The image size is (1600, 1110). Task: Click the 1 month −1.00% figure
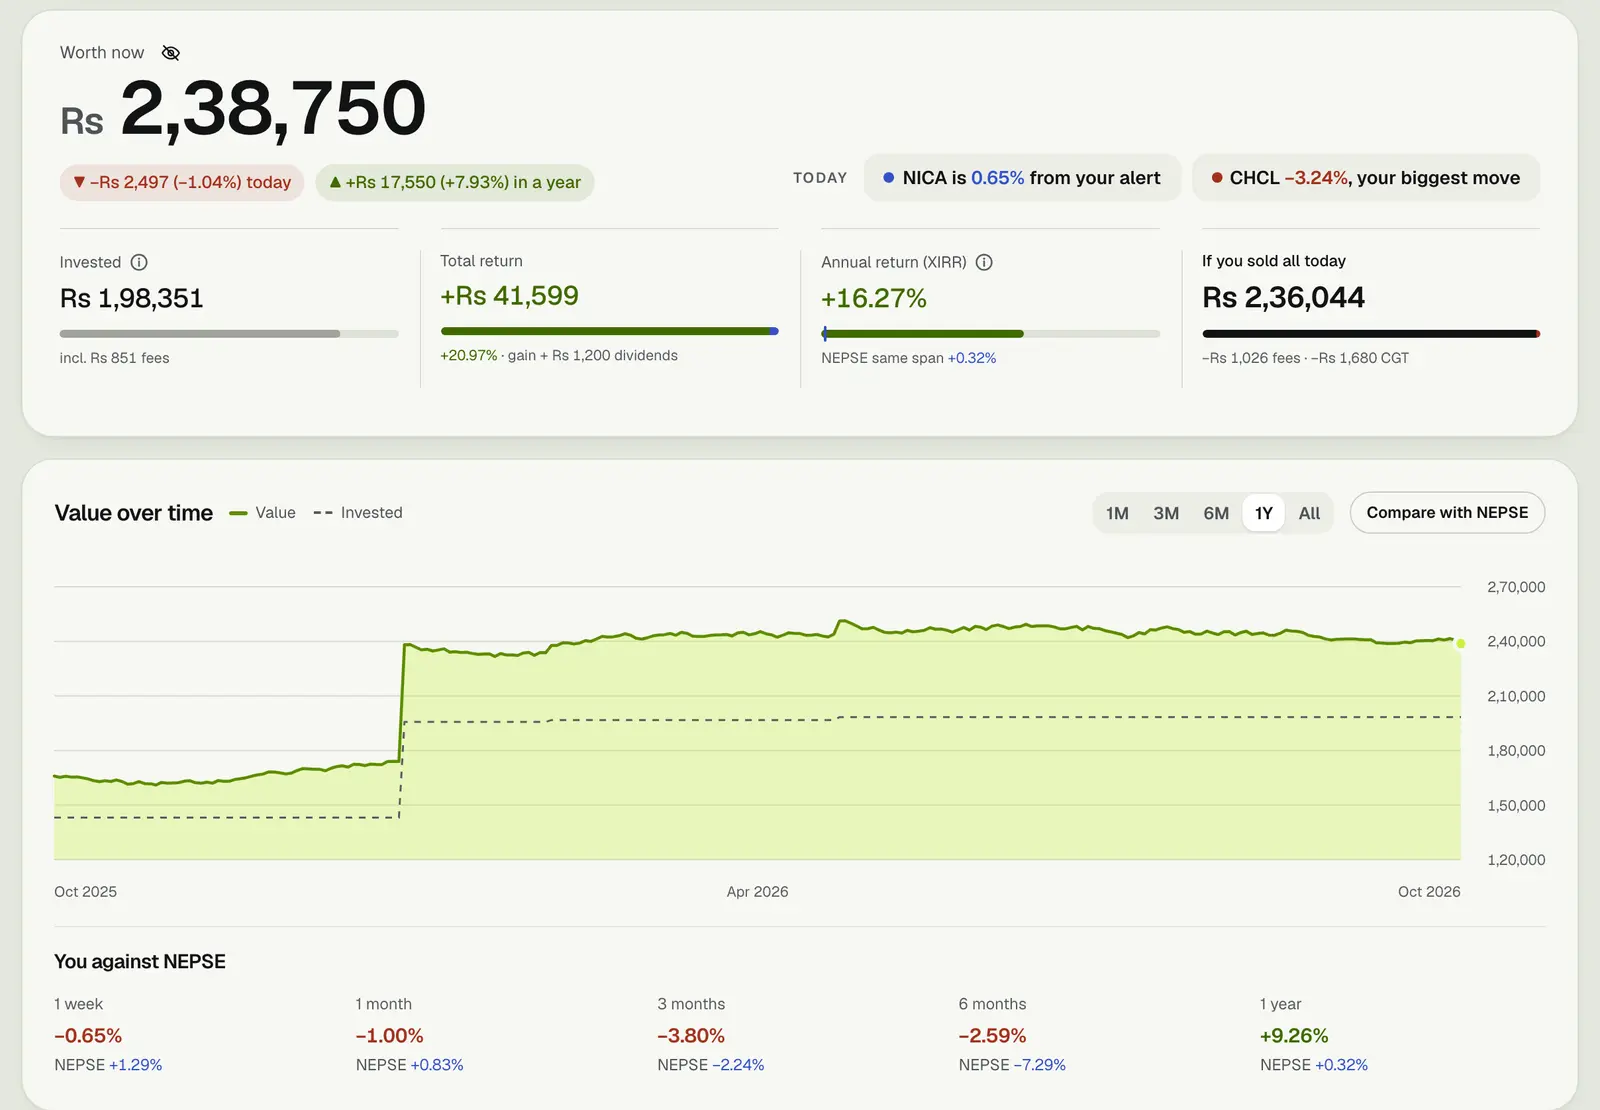pyautogui.click(x=390, y=1036)
